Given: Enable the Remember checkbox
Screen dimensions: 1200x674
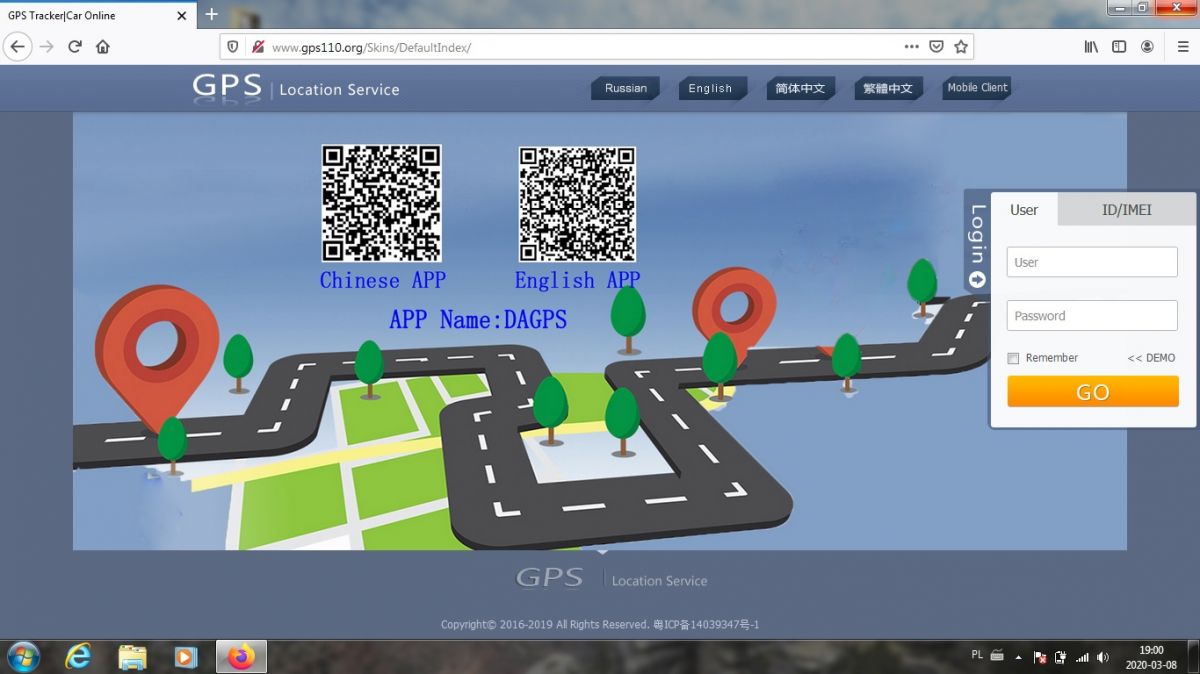Looking at the screenshot, I should (1013, 358).
